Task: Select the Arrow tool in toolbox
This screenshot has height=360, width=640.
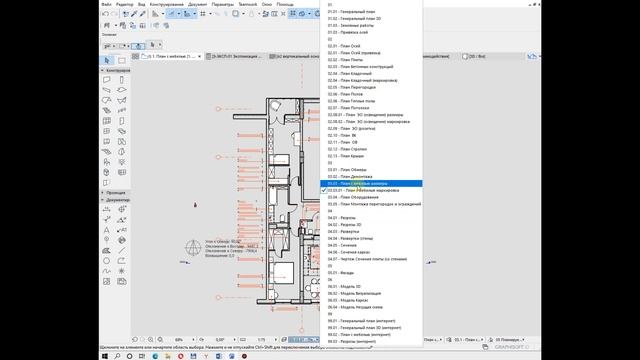Action: (x=107, y=60)
